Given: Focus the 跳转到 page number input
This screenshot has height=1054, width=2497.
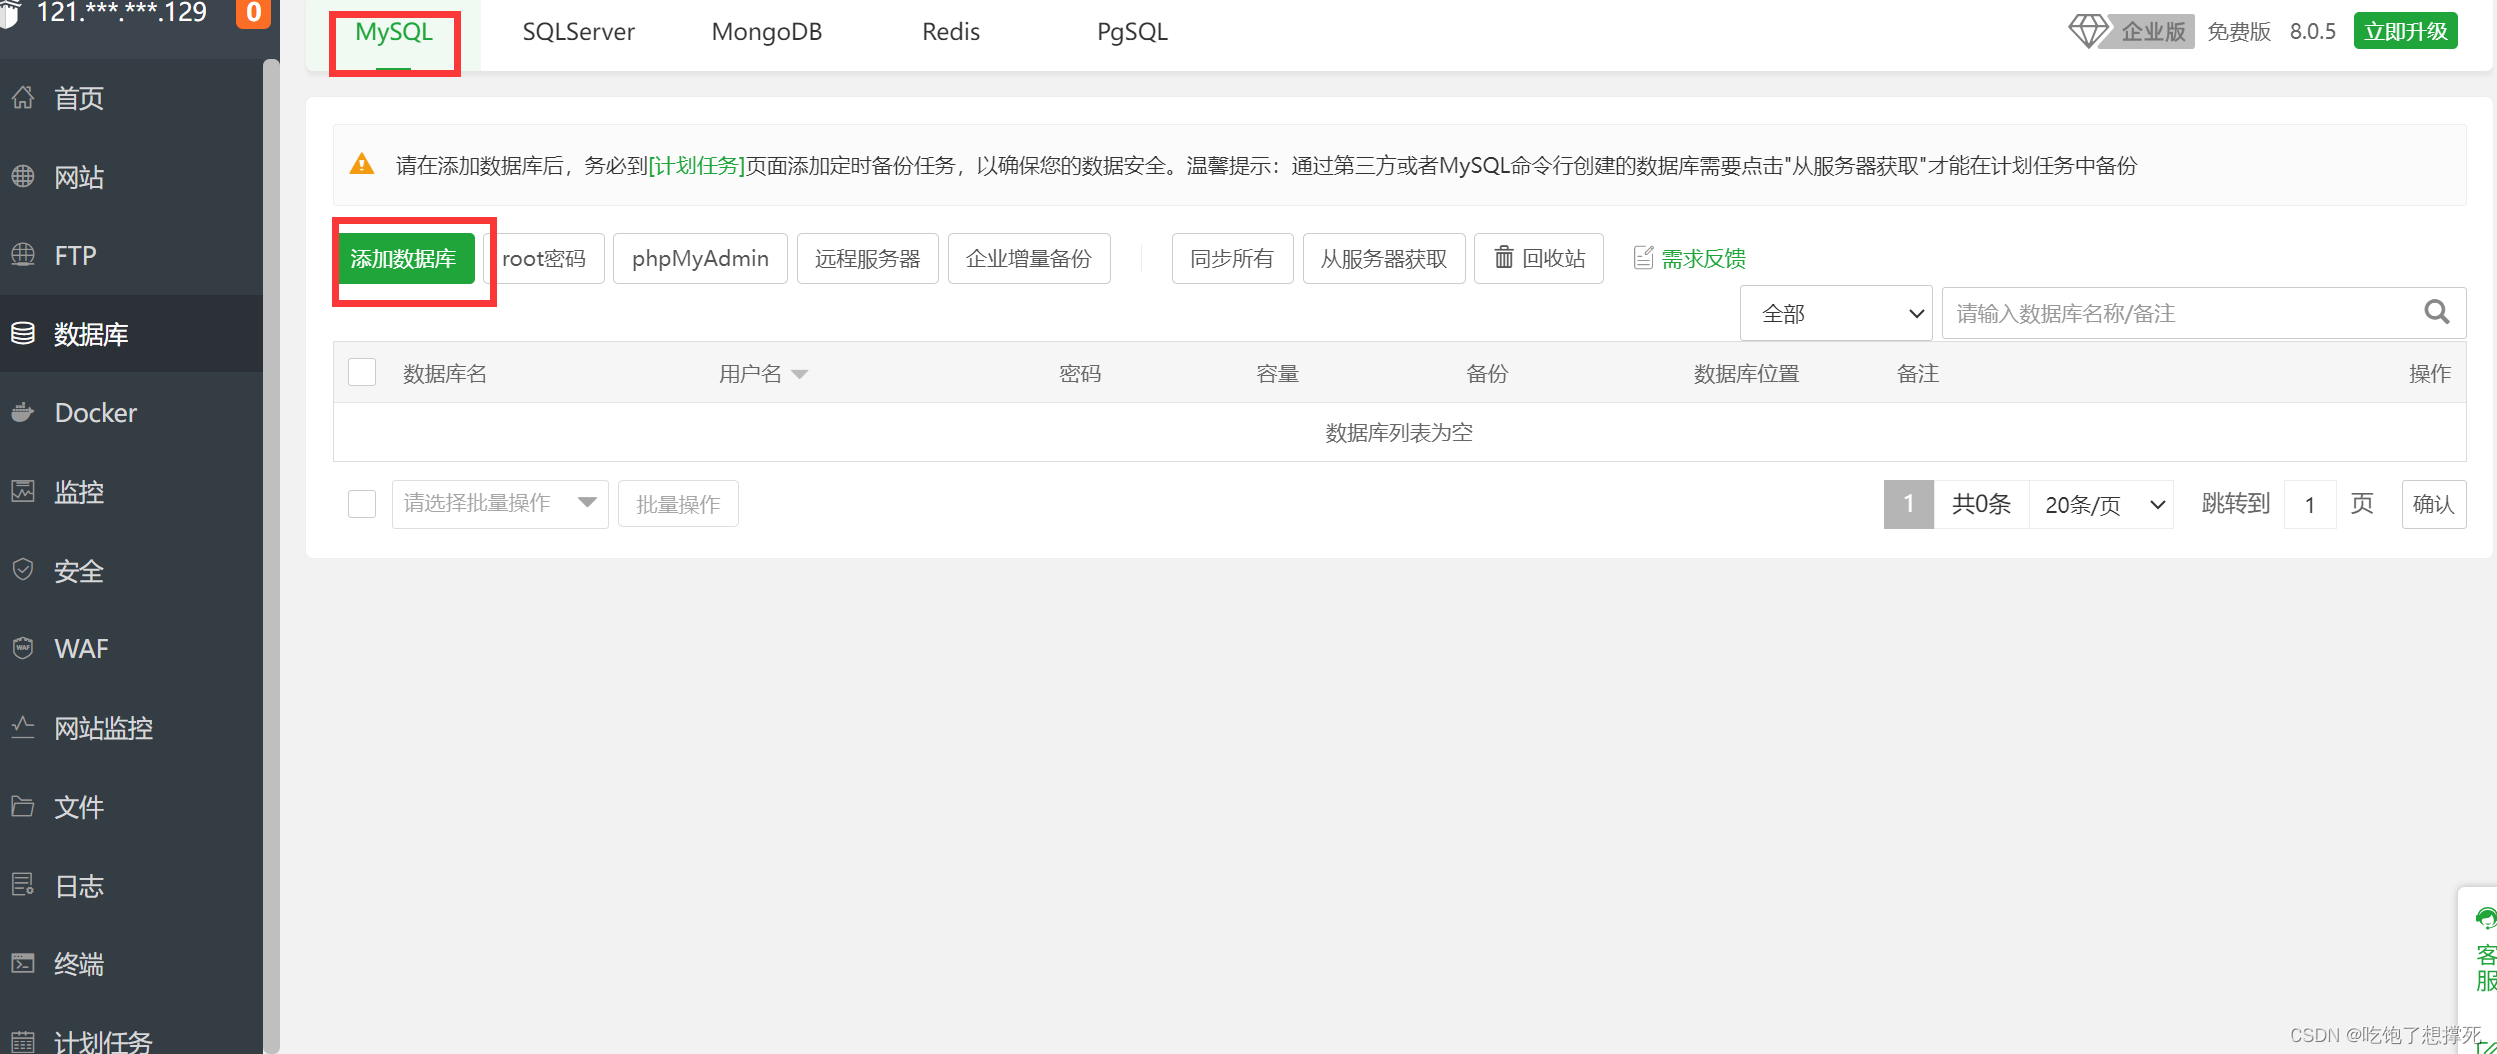Looking at the screenshot, I should [2310, 504].
